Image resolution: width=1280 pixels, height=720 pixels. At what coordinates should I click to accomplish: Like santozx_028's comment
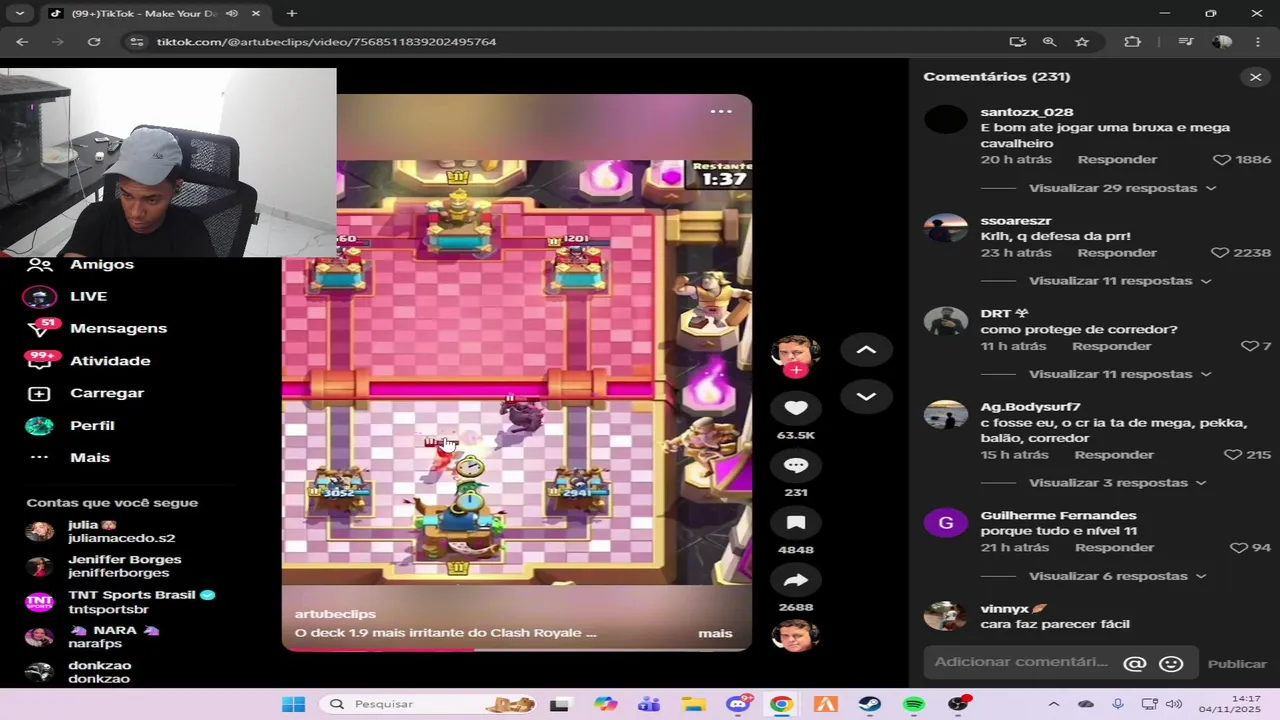(1221, 160)
